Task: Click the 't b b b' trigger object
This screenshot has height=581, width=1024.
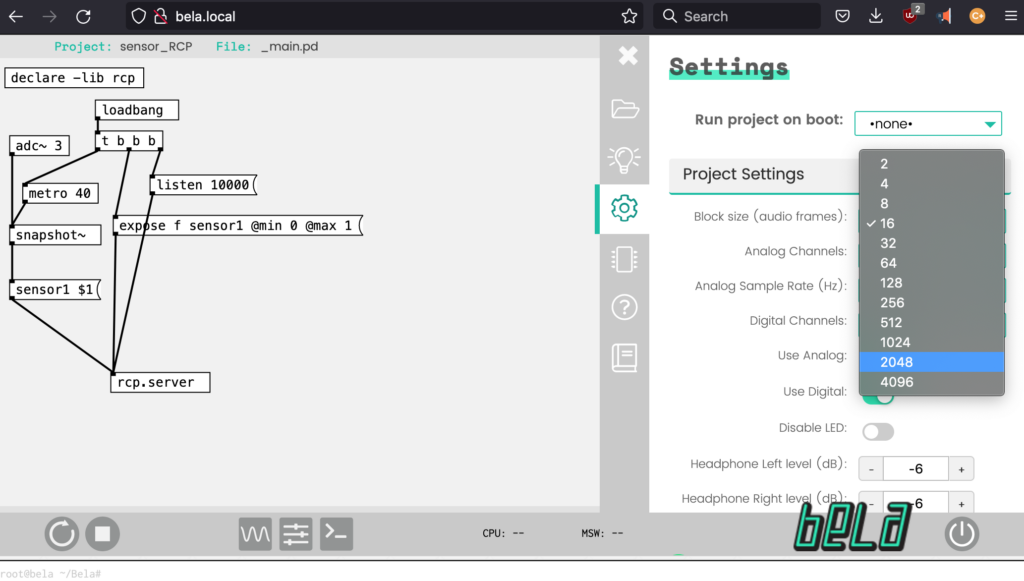Action: coord(129,140)
